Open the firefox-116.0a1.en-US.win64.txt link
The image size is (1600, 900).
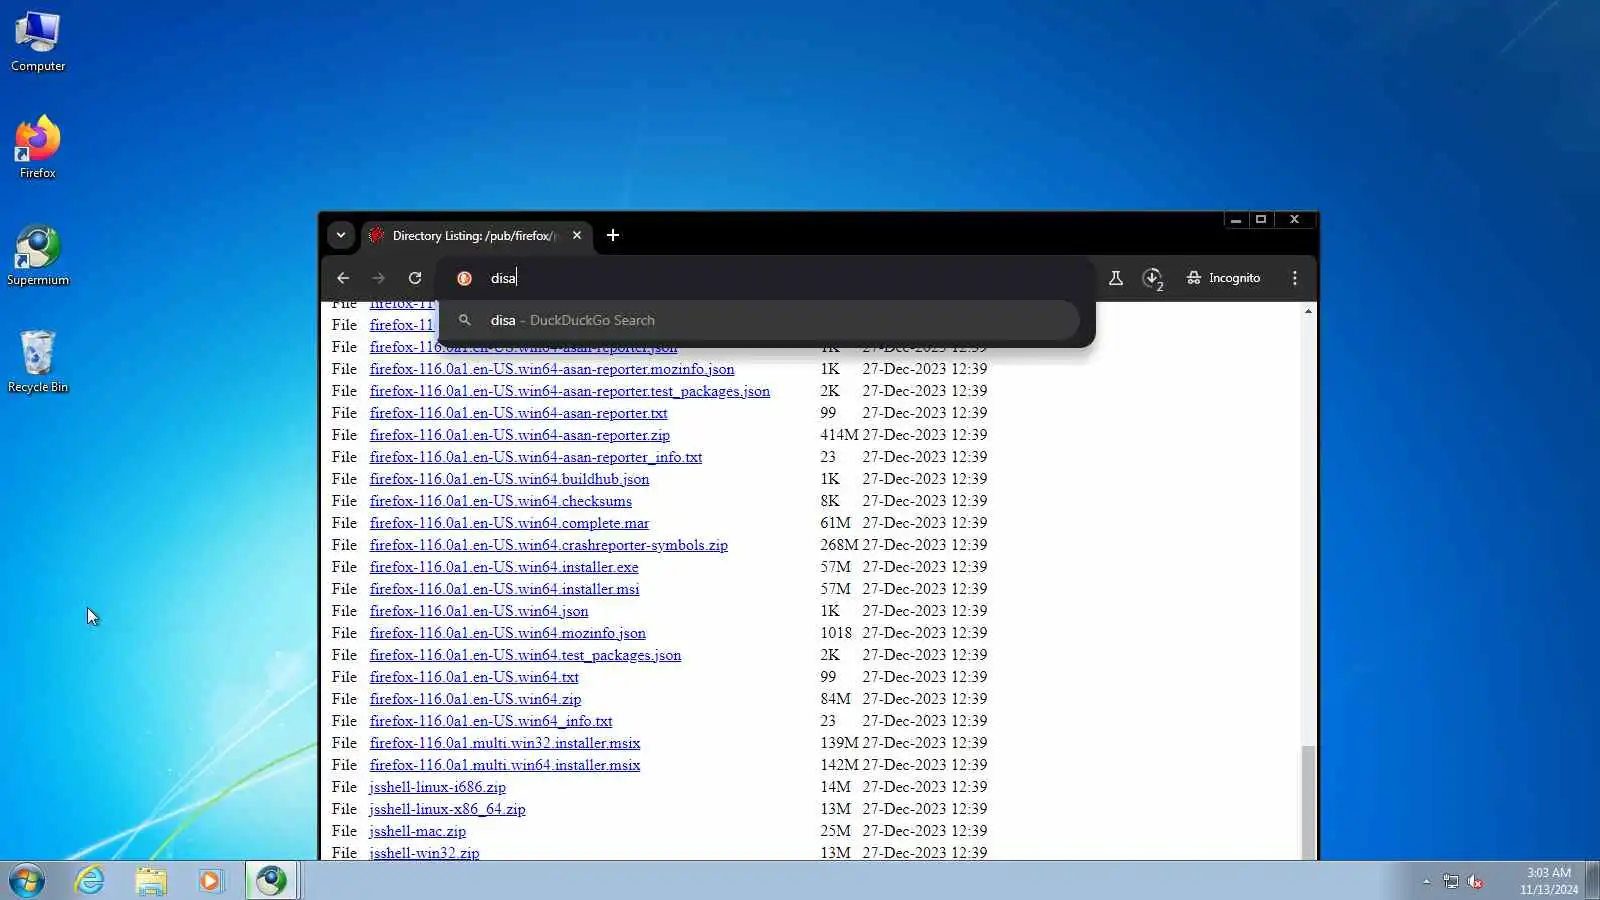click(474, 677)
